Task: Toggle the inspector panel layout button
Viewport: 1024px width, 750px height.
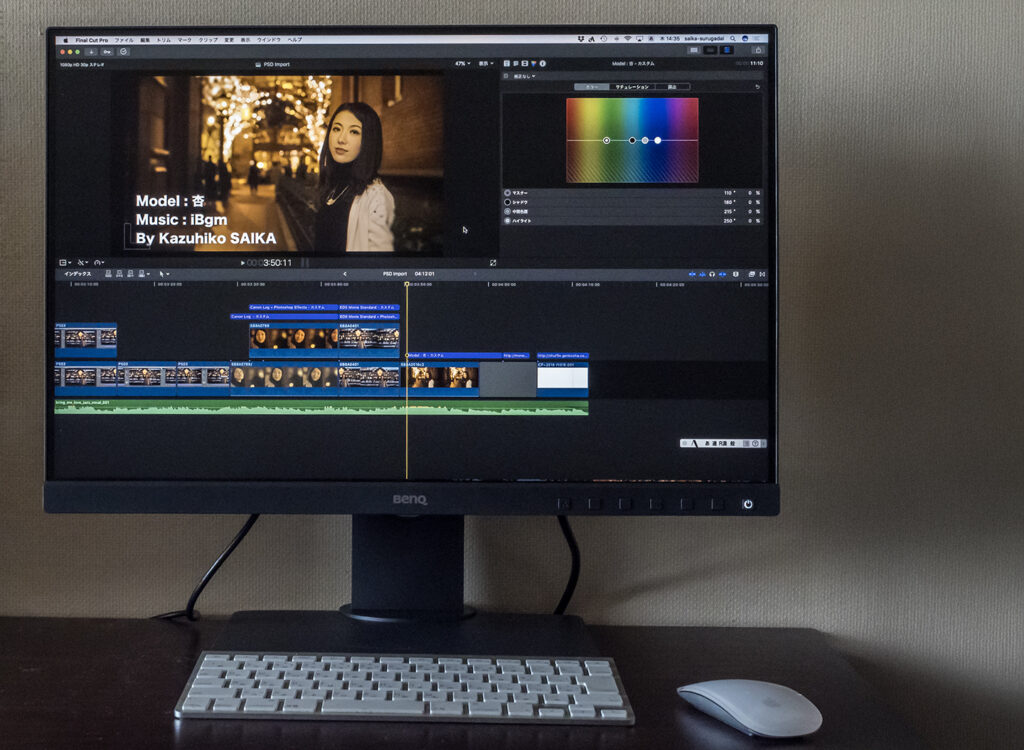Action: pyautogui.click(x=726, y=50)
